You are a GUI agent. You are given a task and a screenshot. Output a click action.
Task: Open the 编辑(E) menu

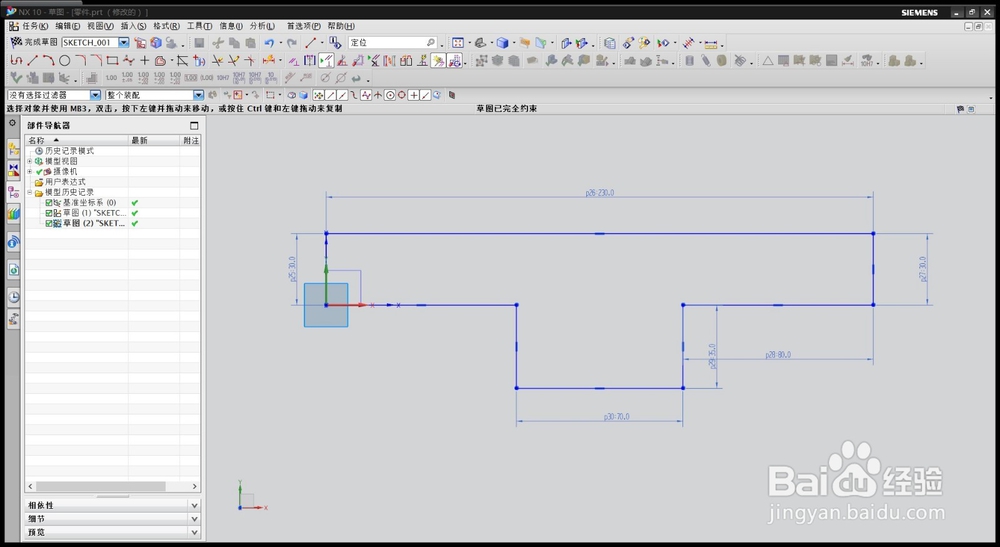[68, 26]
